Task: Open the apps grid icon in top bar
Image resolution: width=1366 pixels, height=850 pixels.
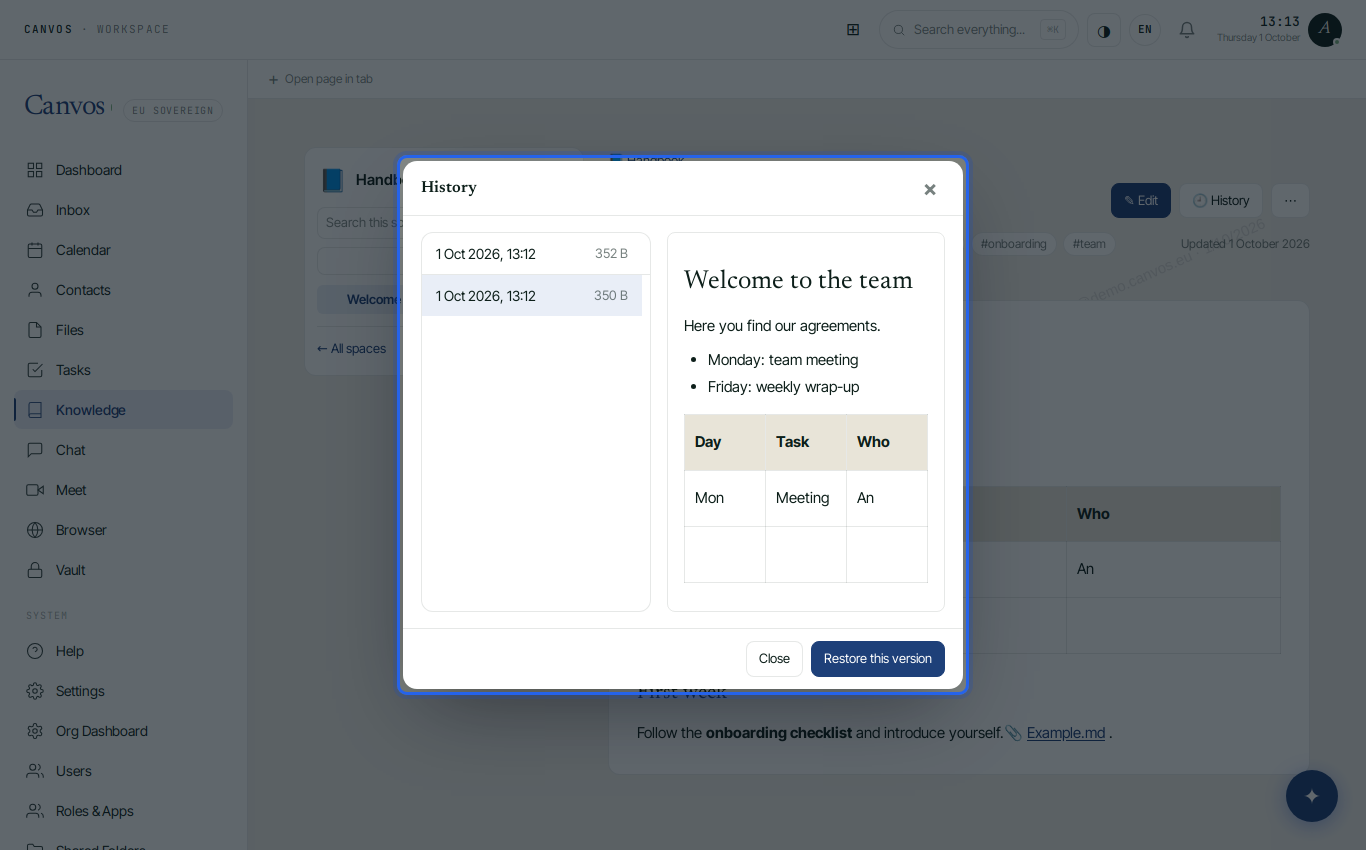Action: point(853,30)
